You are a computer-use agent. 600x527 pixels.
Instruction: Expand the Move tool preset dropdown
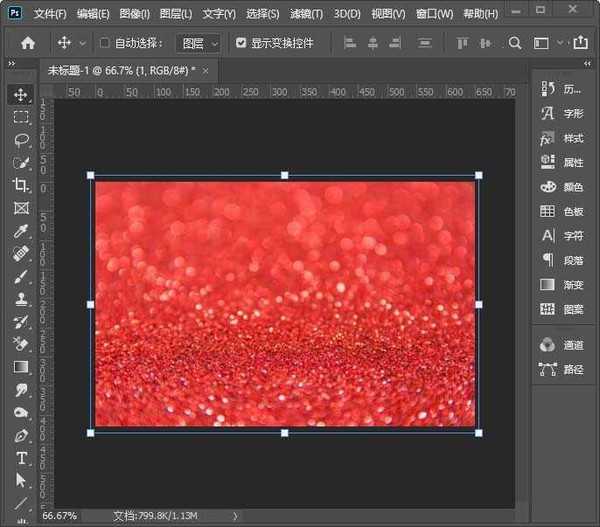point(82,44)
